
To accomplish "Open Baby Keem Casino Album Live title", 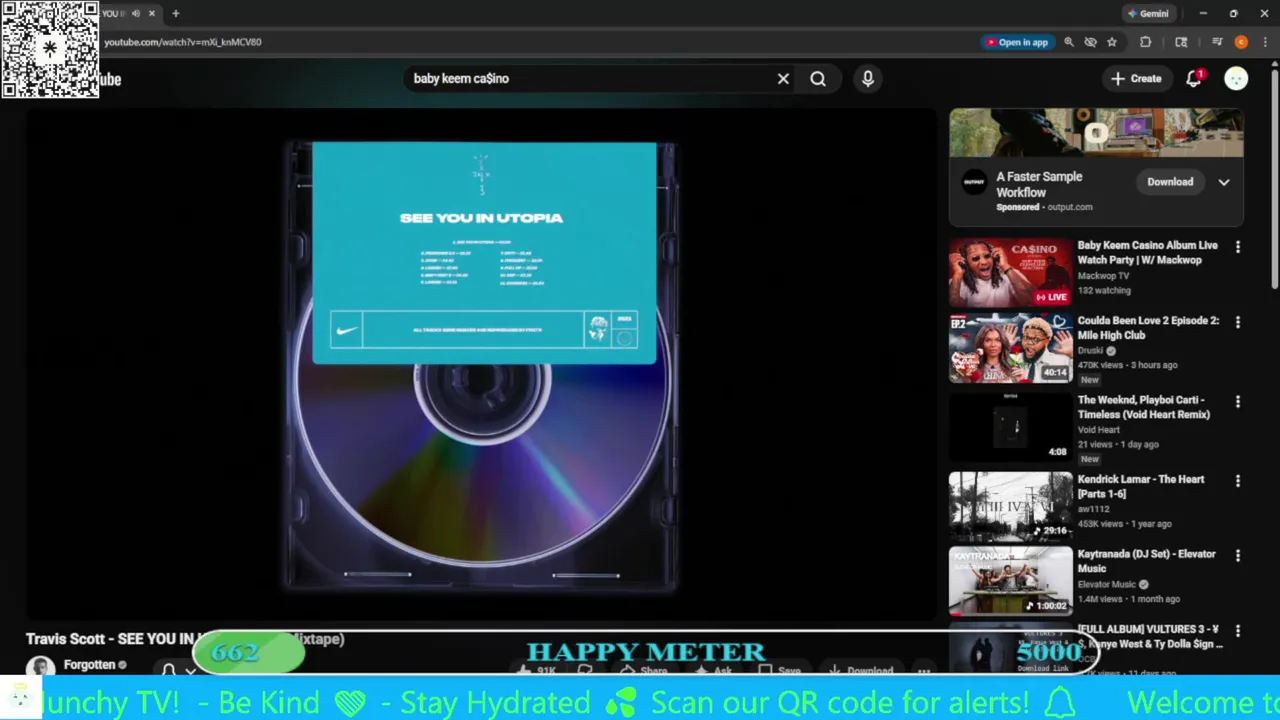I will (x=1147, y=252).
